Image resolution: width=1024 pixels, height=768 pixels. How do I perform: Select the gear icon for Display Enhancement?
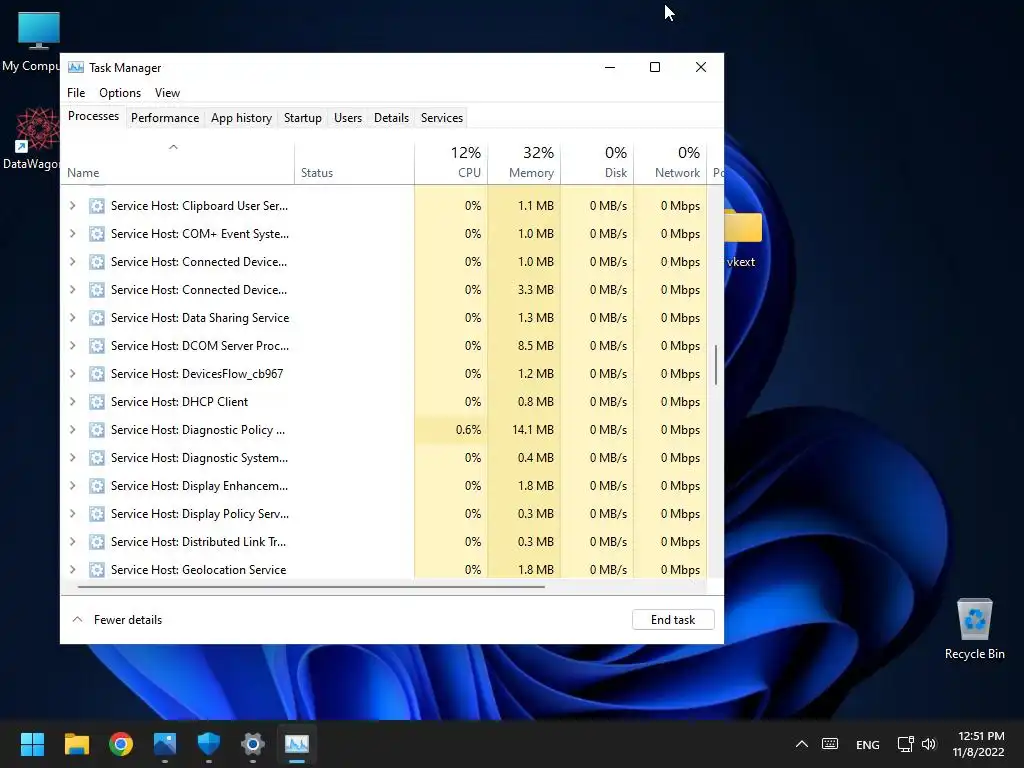pos(97,487)
